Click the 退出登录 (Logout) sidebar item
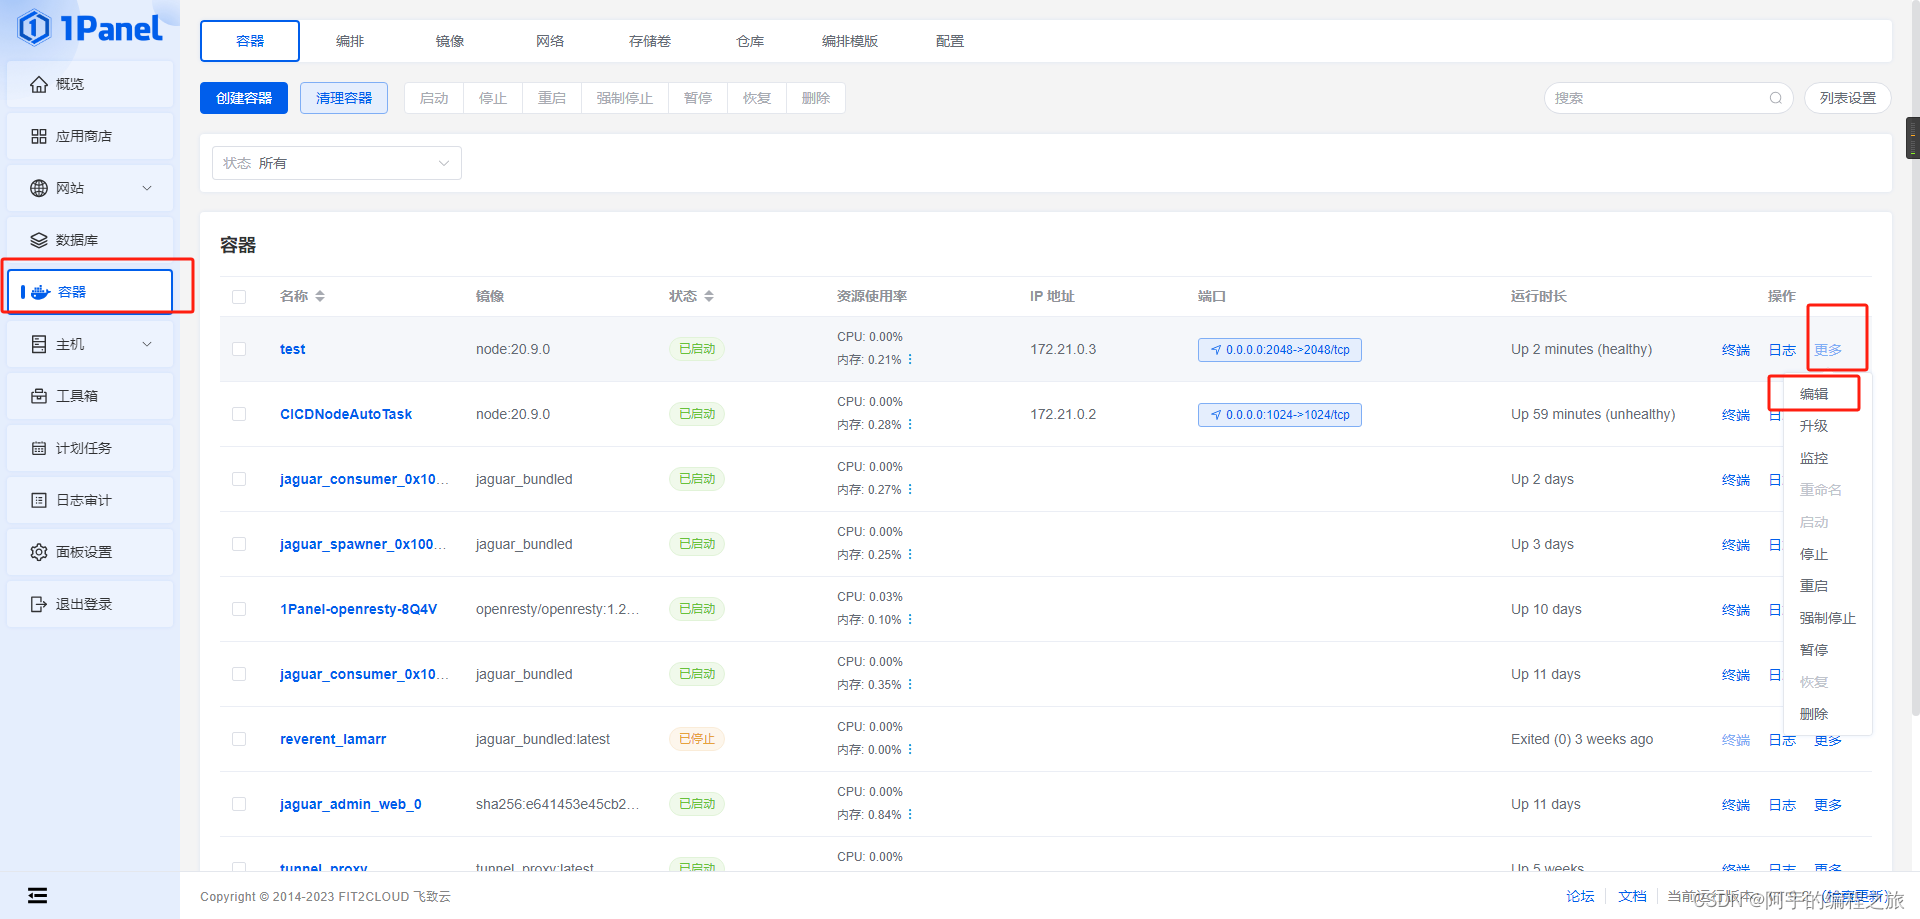 tap(89, 603)
